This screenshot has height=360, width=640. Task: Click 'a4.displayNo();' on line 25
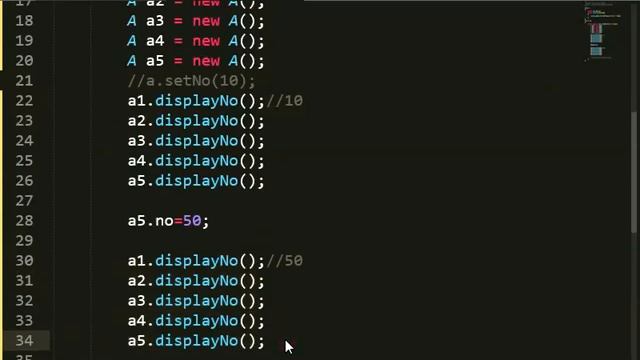click(x=196, y=160)
